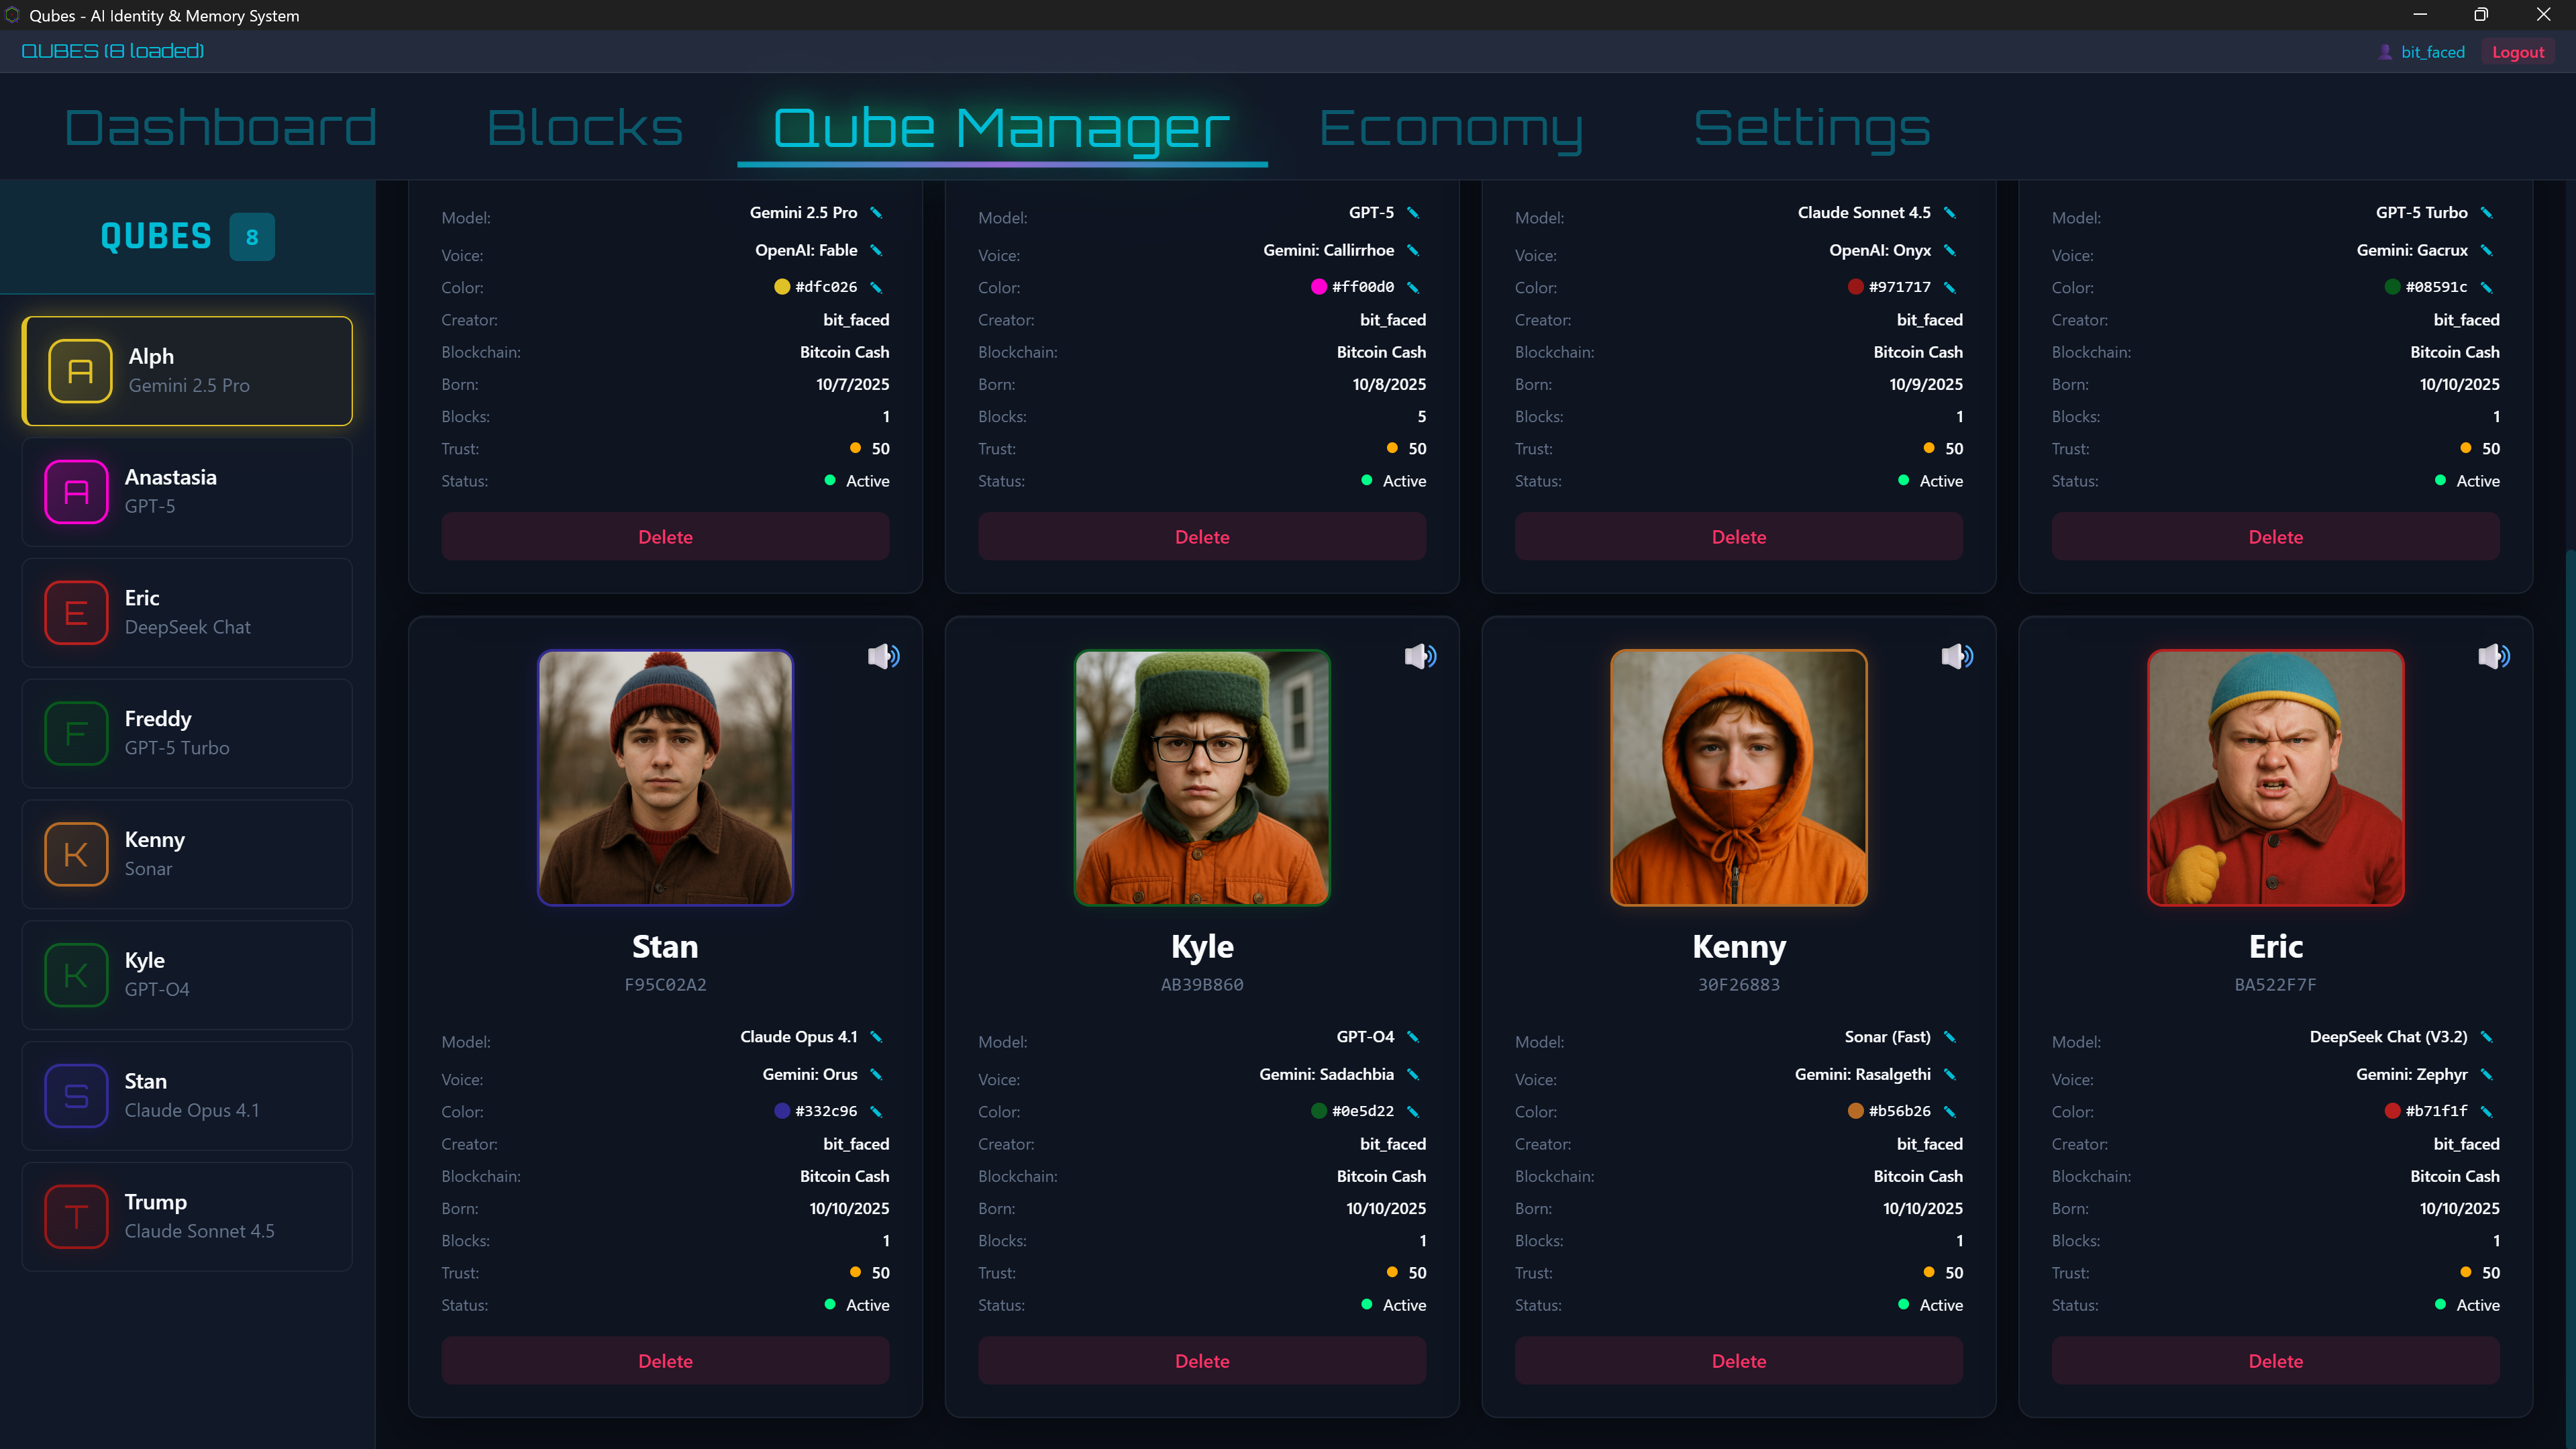
Task: Delete the Kenny qube
Action: click(1738, 1360)
